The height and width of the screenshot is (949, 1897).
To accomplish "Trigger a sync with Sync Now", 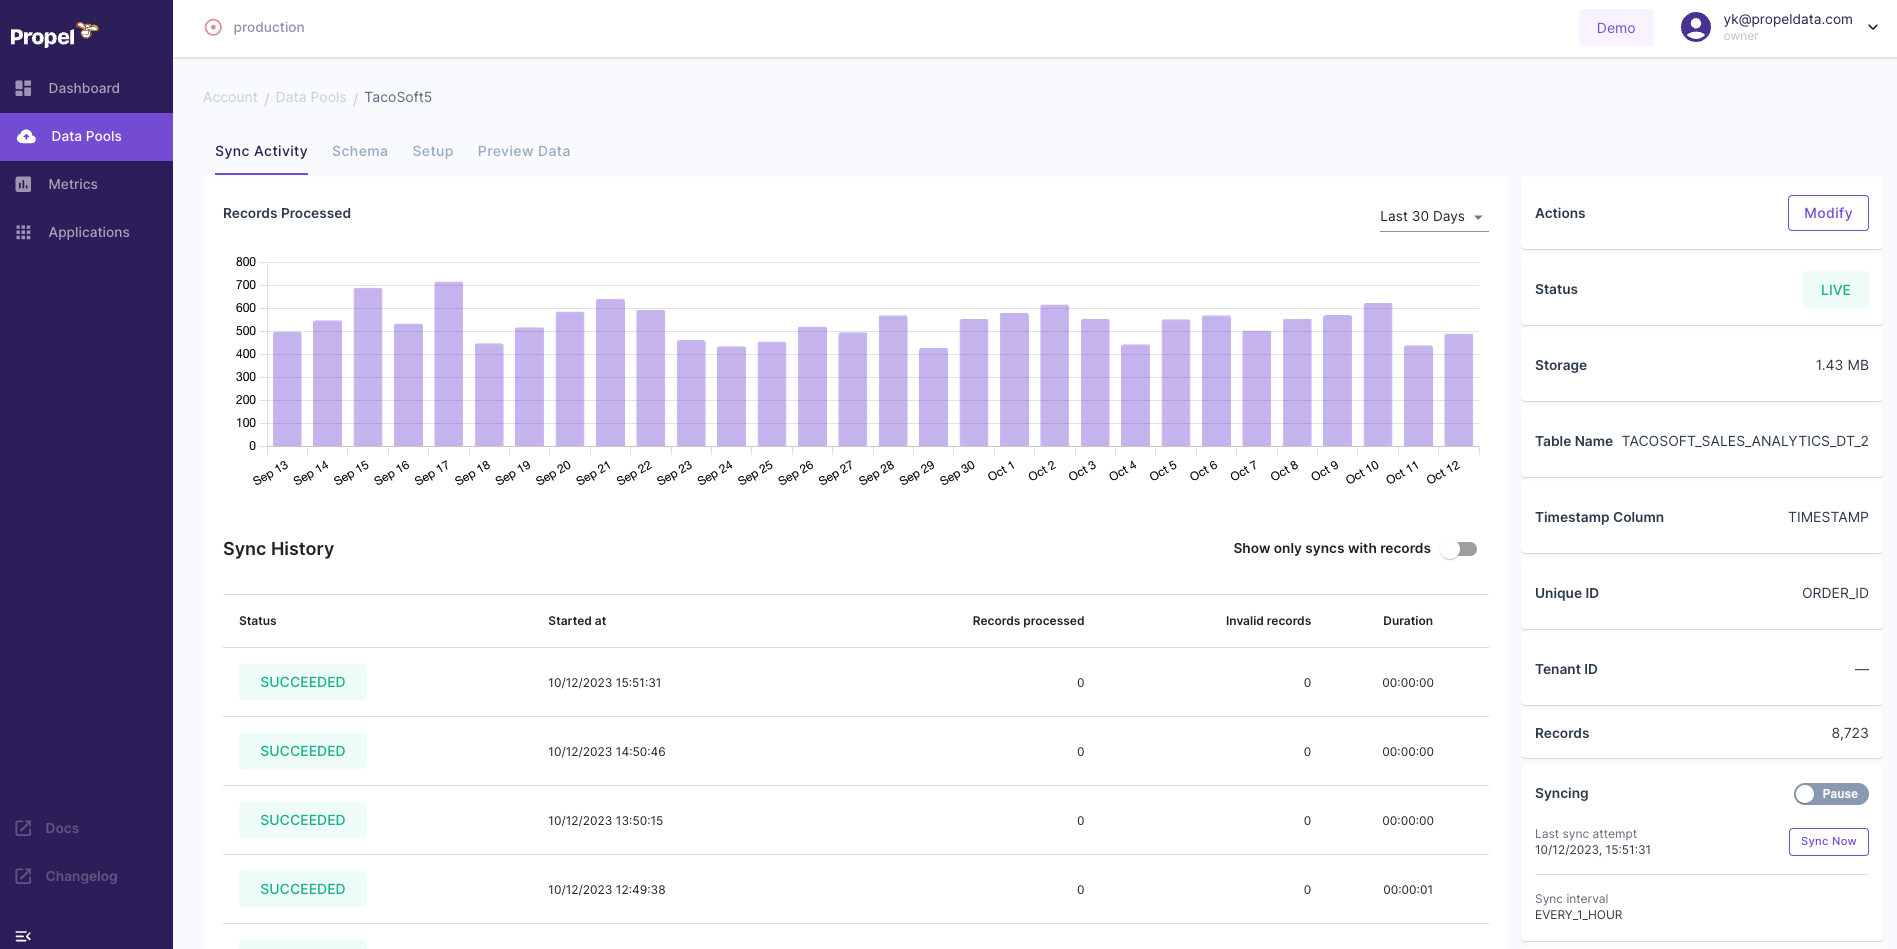I will click(1828, 841).
